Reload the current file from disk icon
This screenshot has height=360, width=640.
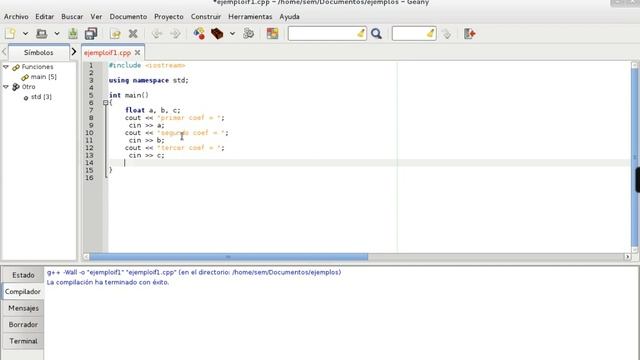click(x=115, y=34)
